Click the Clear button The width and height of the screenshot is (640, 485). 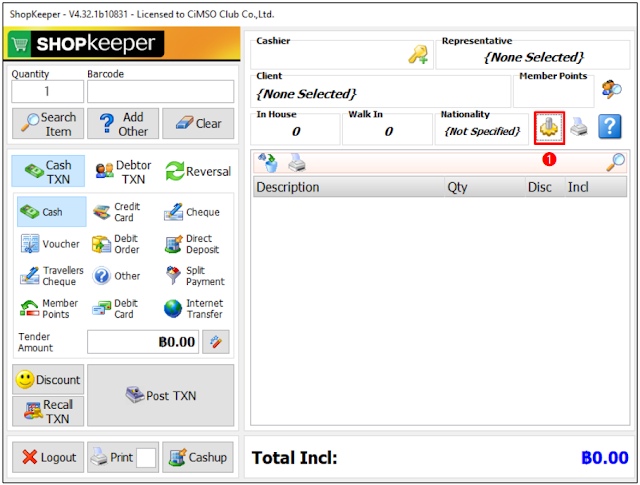pyautogui.click(x=198, y=124)
